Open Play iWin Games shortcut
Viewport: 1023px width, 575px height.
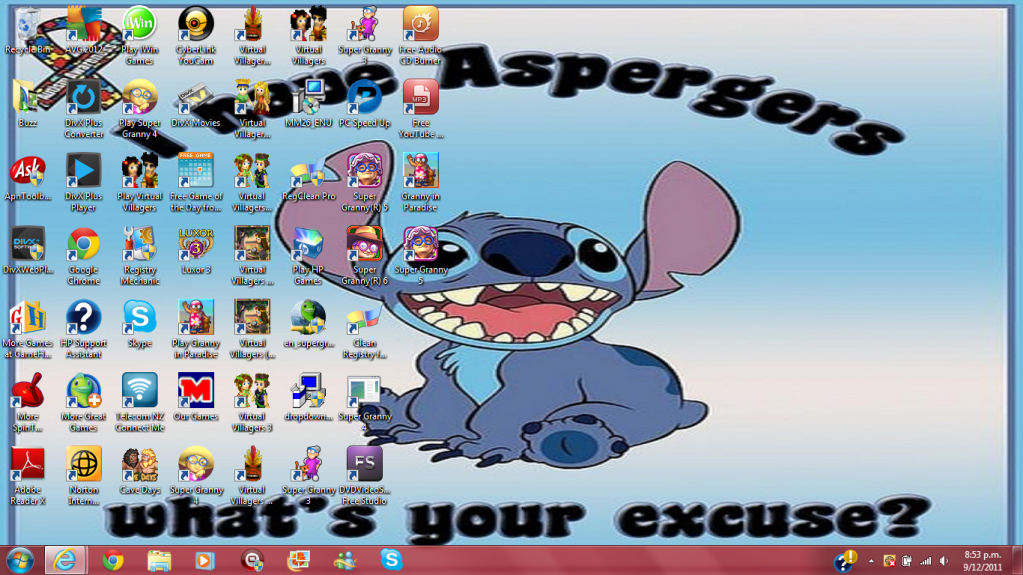coord(140,36)
